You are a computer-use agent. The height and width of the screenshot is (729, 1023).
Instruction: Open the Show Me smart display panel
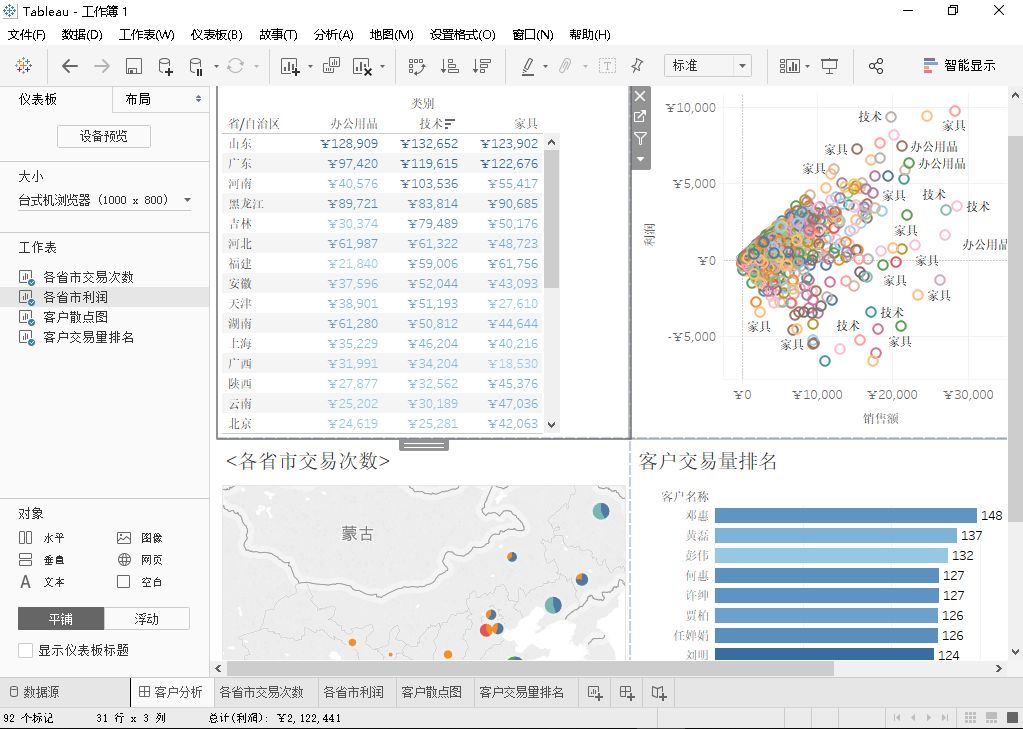click(x=960, y=65)
